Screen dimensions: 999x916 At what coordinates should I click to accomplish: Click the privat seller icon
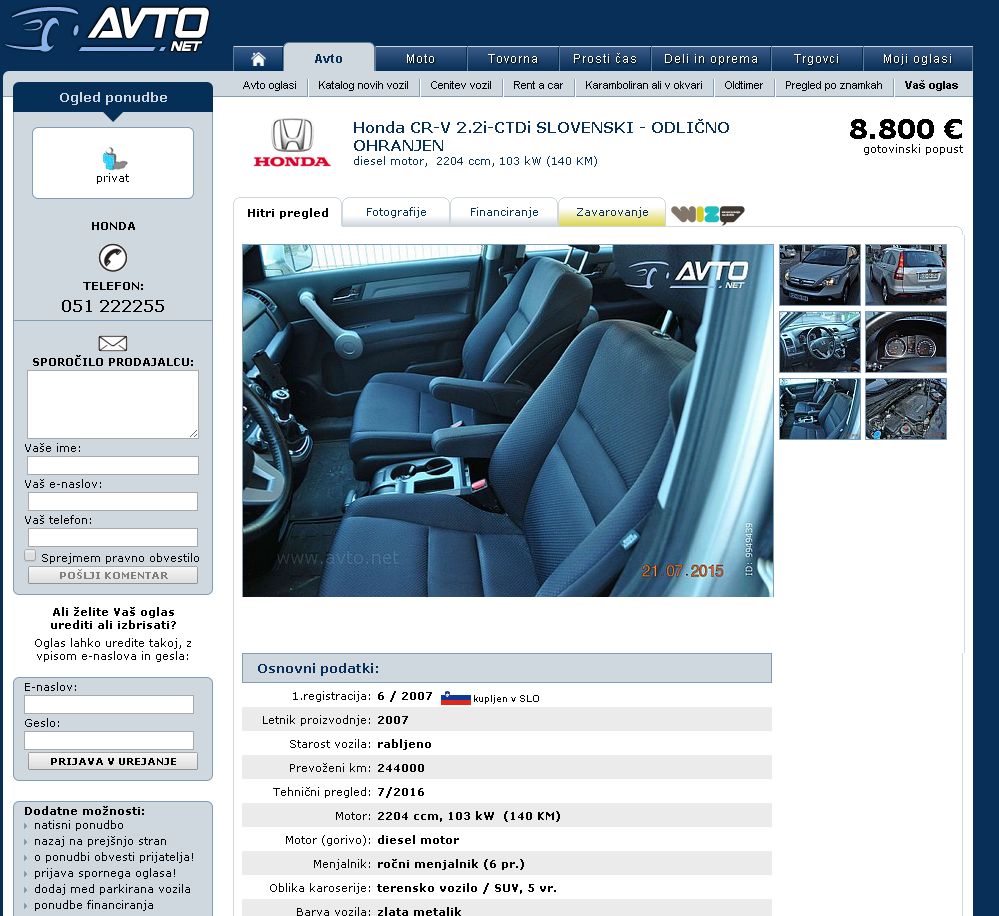point(113,159)
